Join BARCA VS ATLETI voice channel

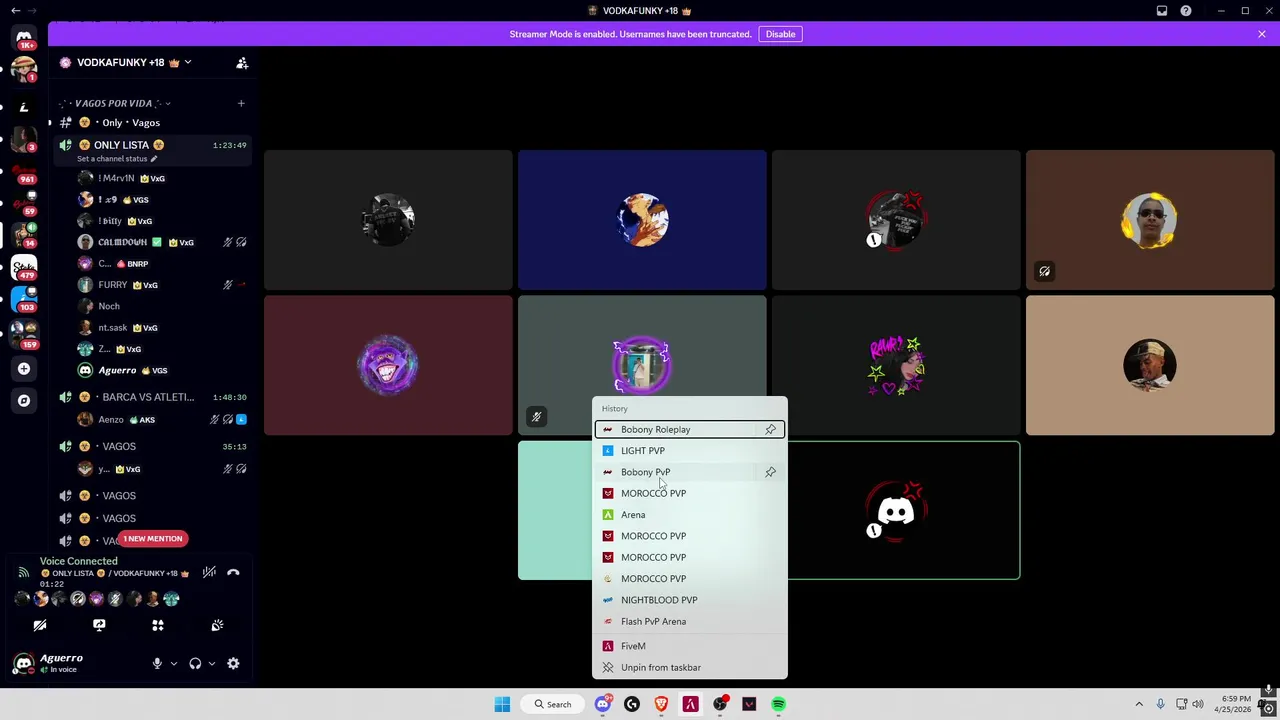click(150, 397)
